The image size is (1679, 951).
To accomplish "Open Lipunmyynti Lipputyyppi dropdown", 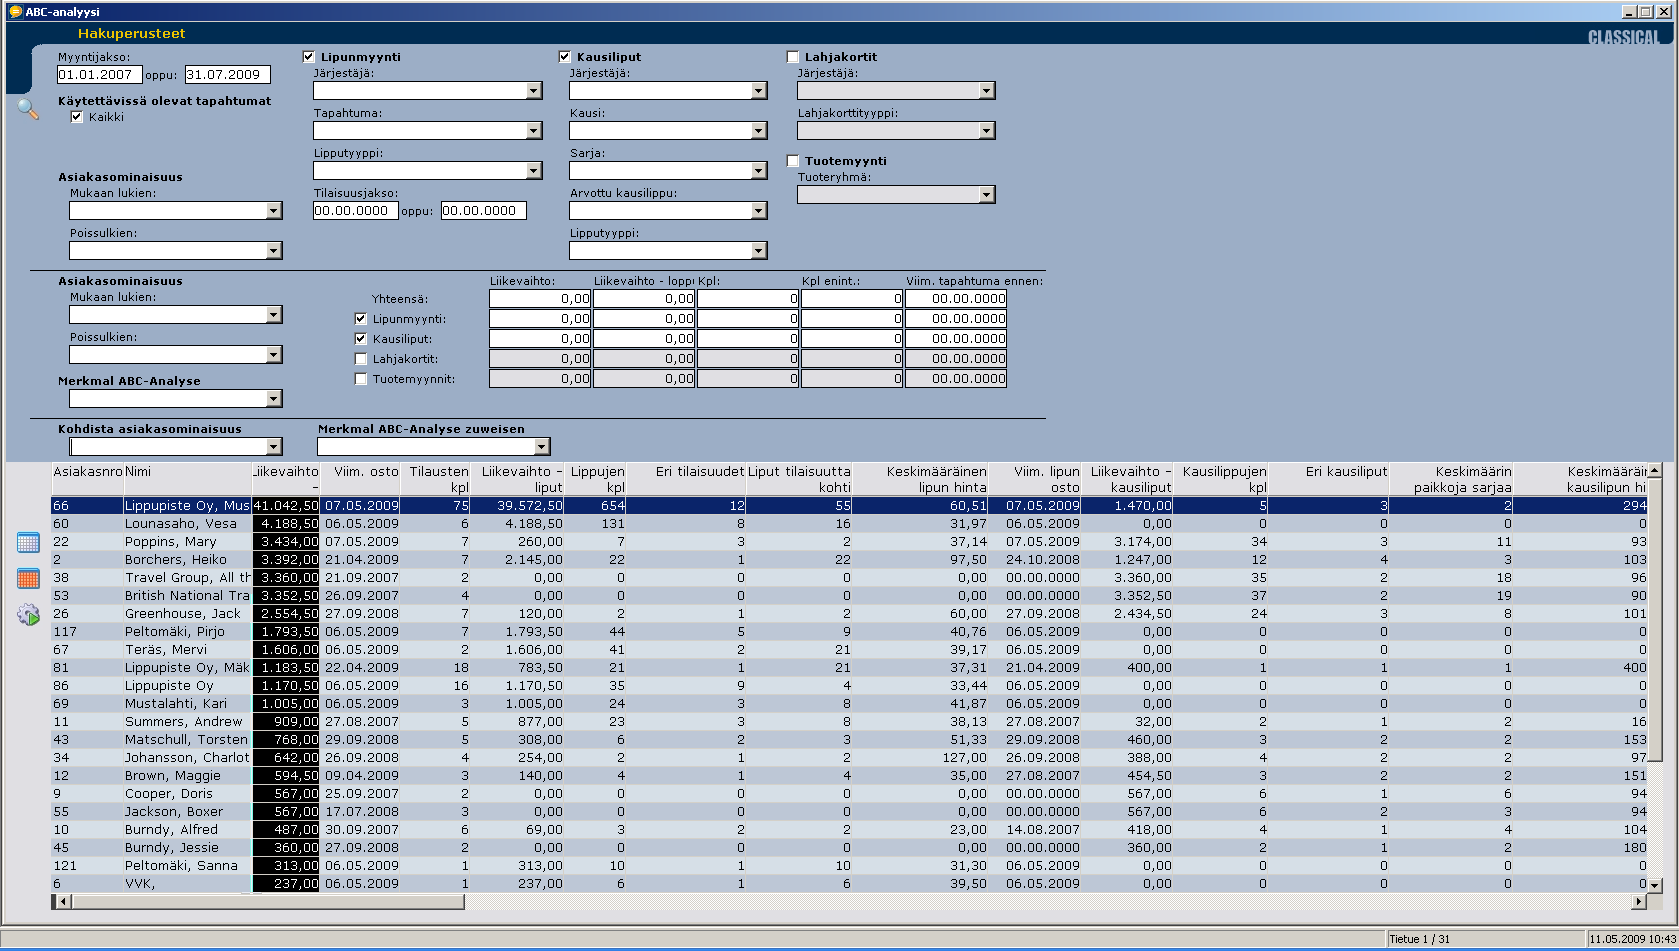I will coord(534,171).
